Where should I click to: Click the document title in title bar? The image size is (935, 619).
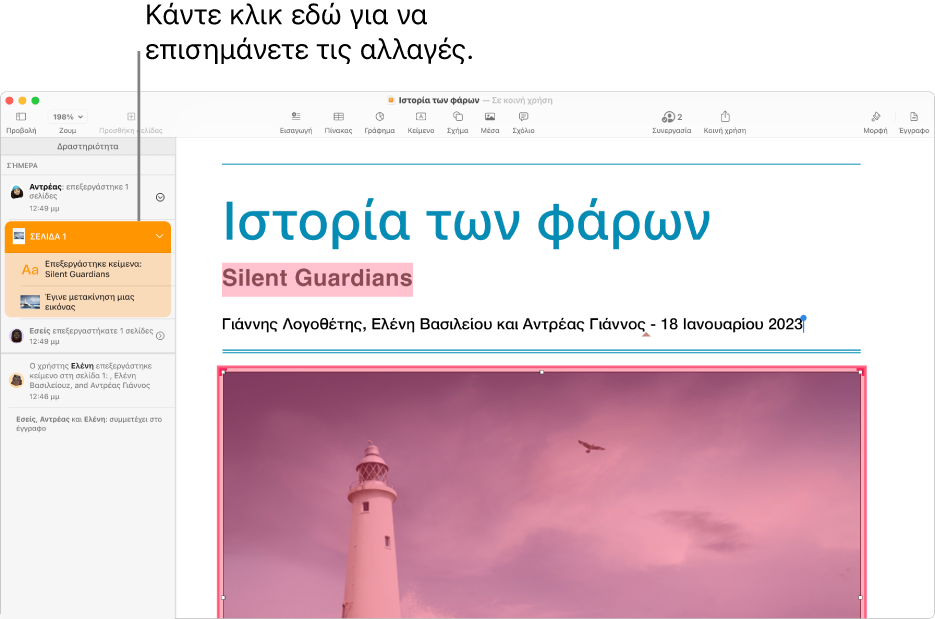[x=439, y=100]
